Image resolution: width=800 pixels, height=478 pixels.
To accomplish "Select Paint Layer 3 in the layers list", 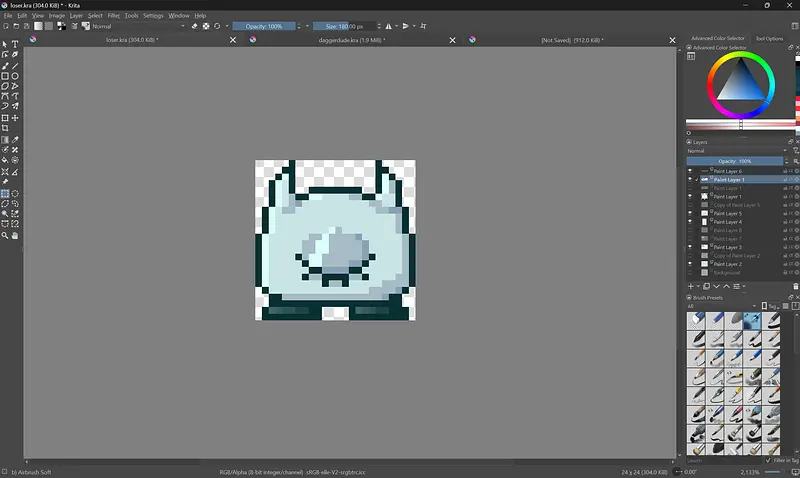I will click(727, 248).
